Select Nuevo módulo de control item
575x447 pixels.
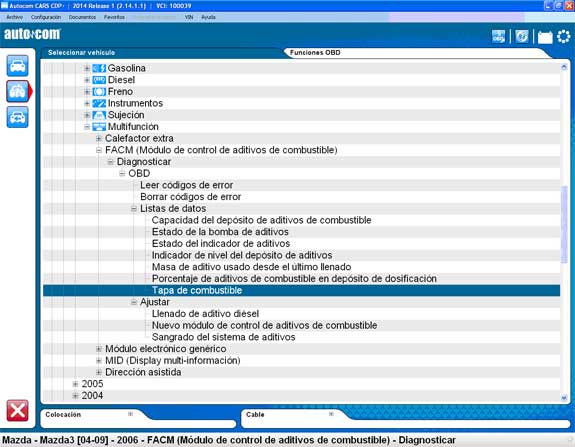tap(264, 326)
